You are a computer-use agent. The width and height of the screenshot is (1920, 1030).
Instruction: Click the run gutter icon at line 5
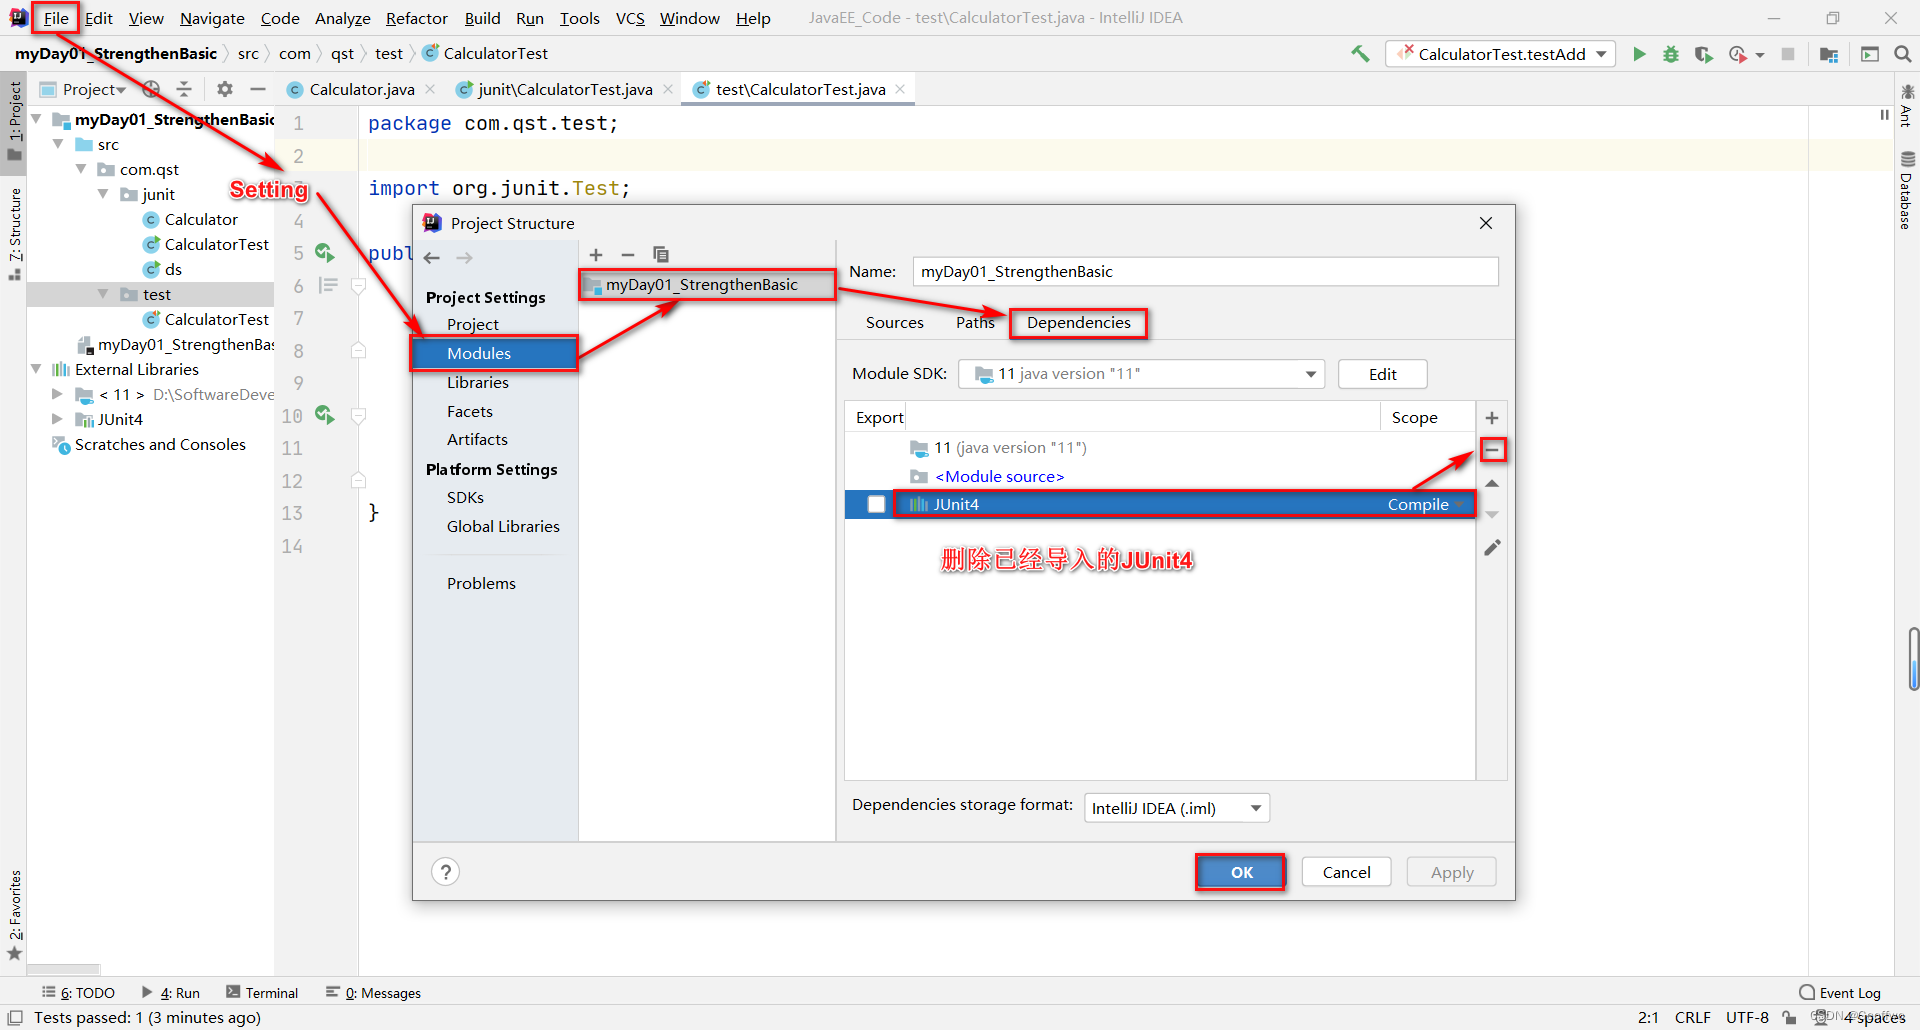(x=325, y=252)
